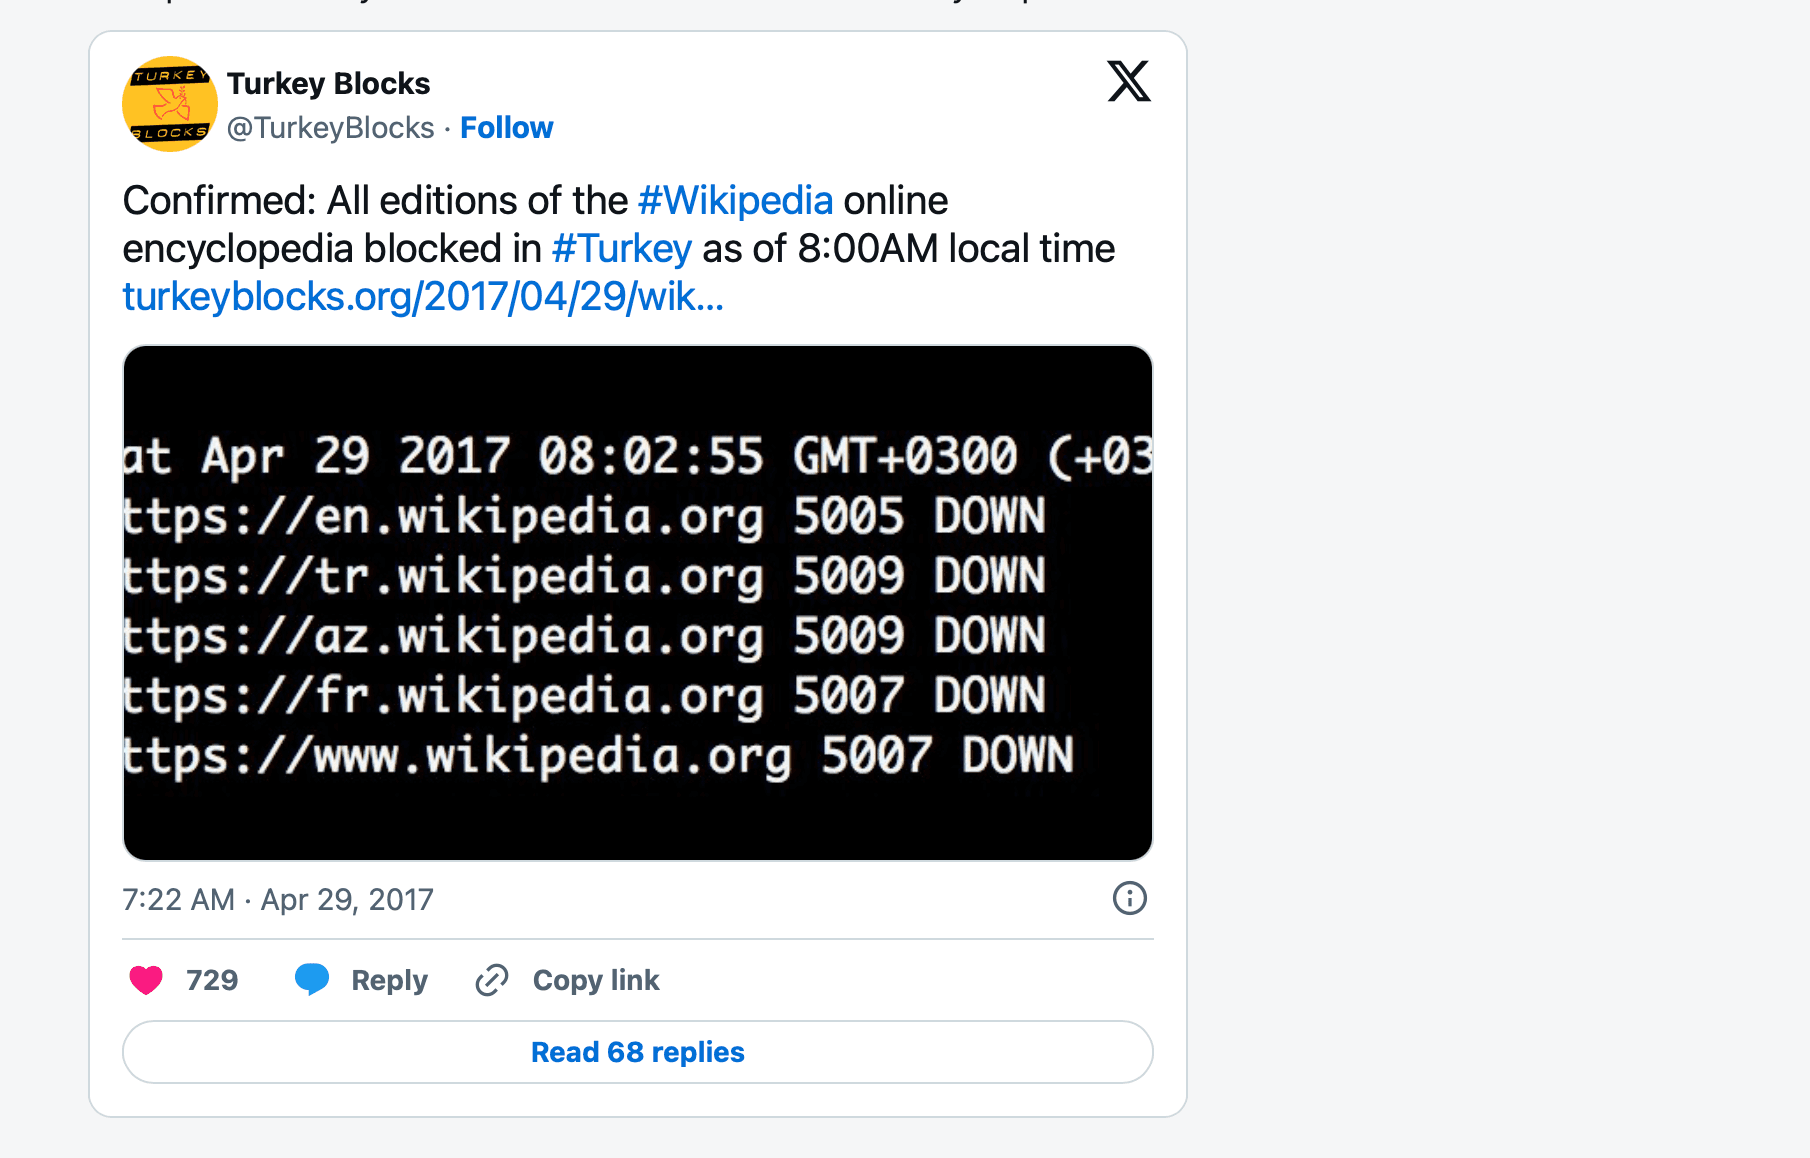Visit the turkeyblocks.org article link
1810x1158 pixels.
click(424, 297)
